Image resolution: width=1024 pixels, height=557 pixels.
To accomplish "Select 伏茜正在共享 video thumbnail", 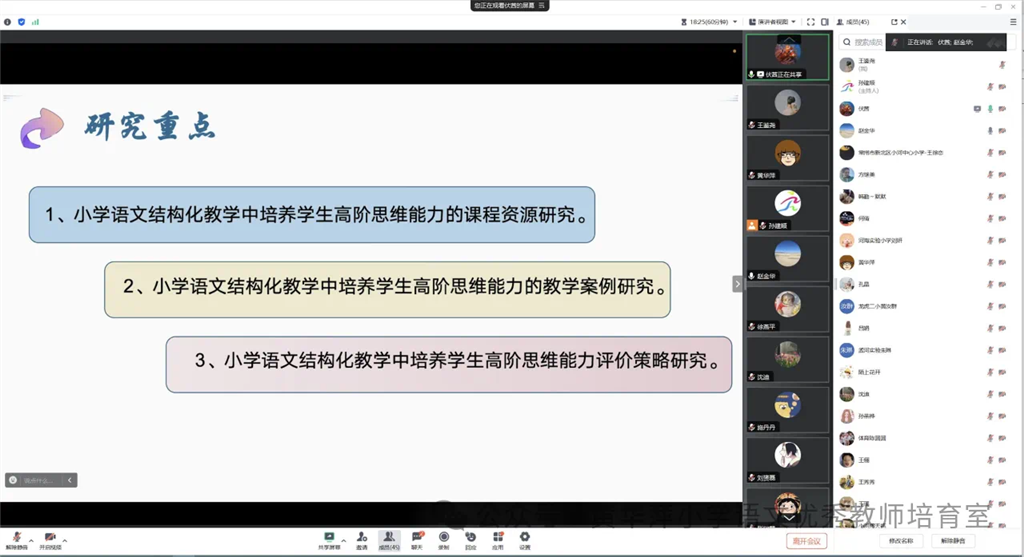I will (788, 57).
